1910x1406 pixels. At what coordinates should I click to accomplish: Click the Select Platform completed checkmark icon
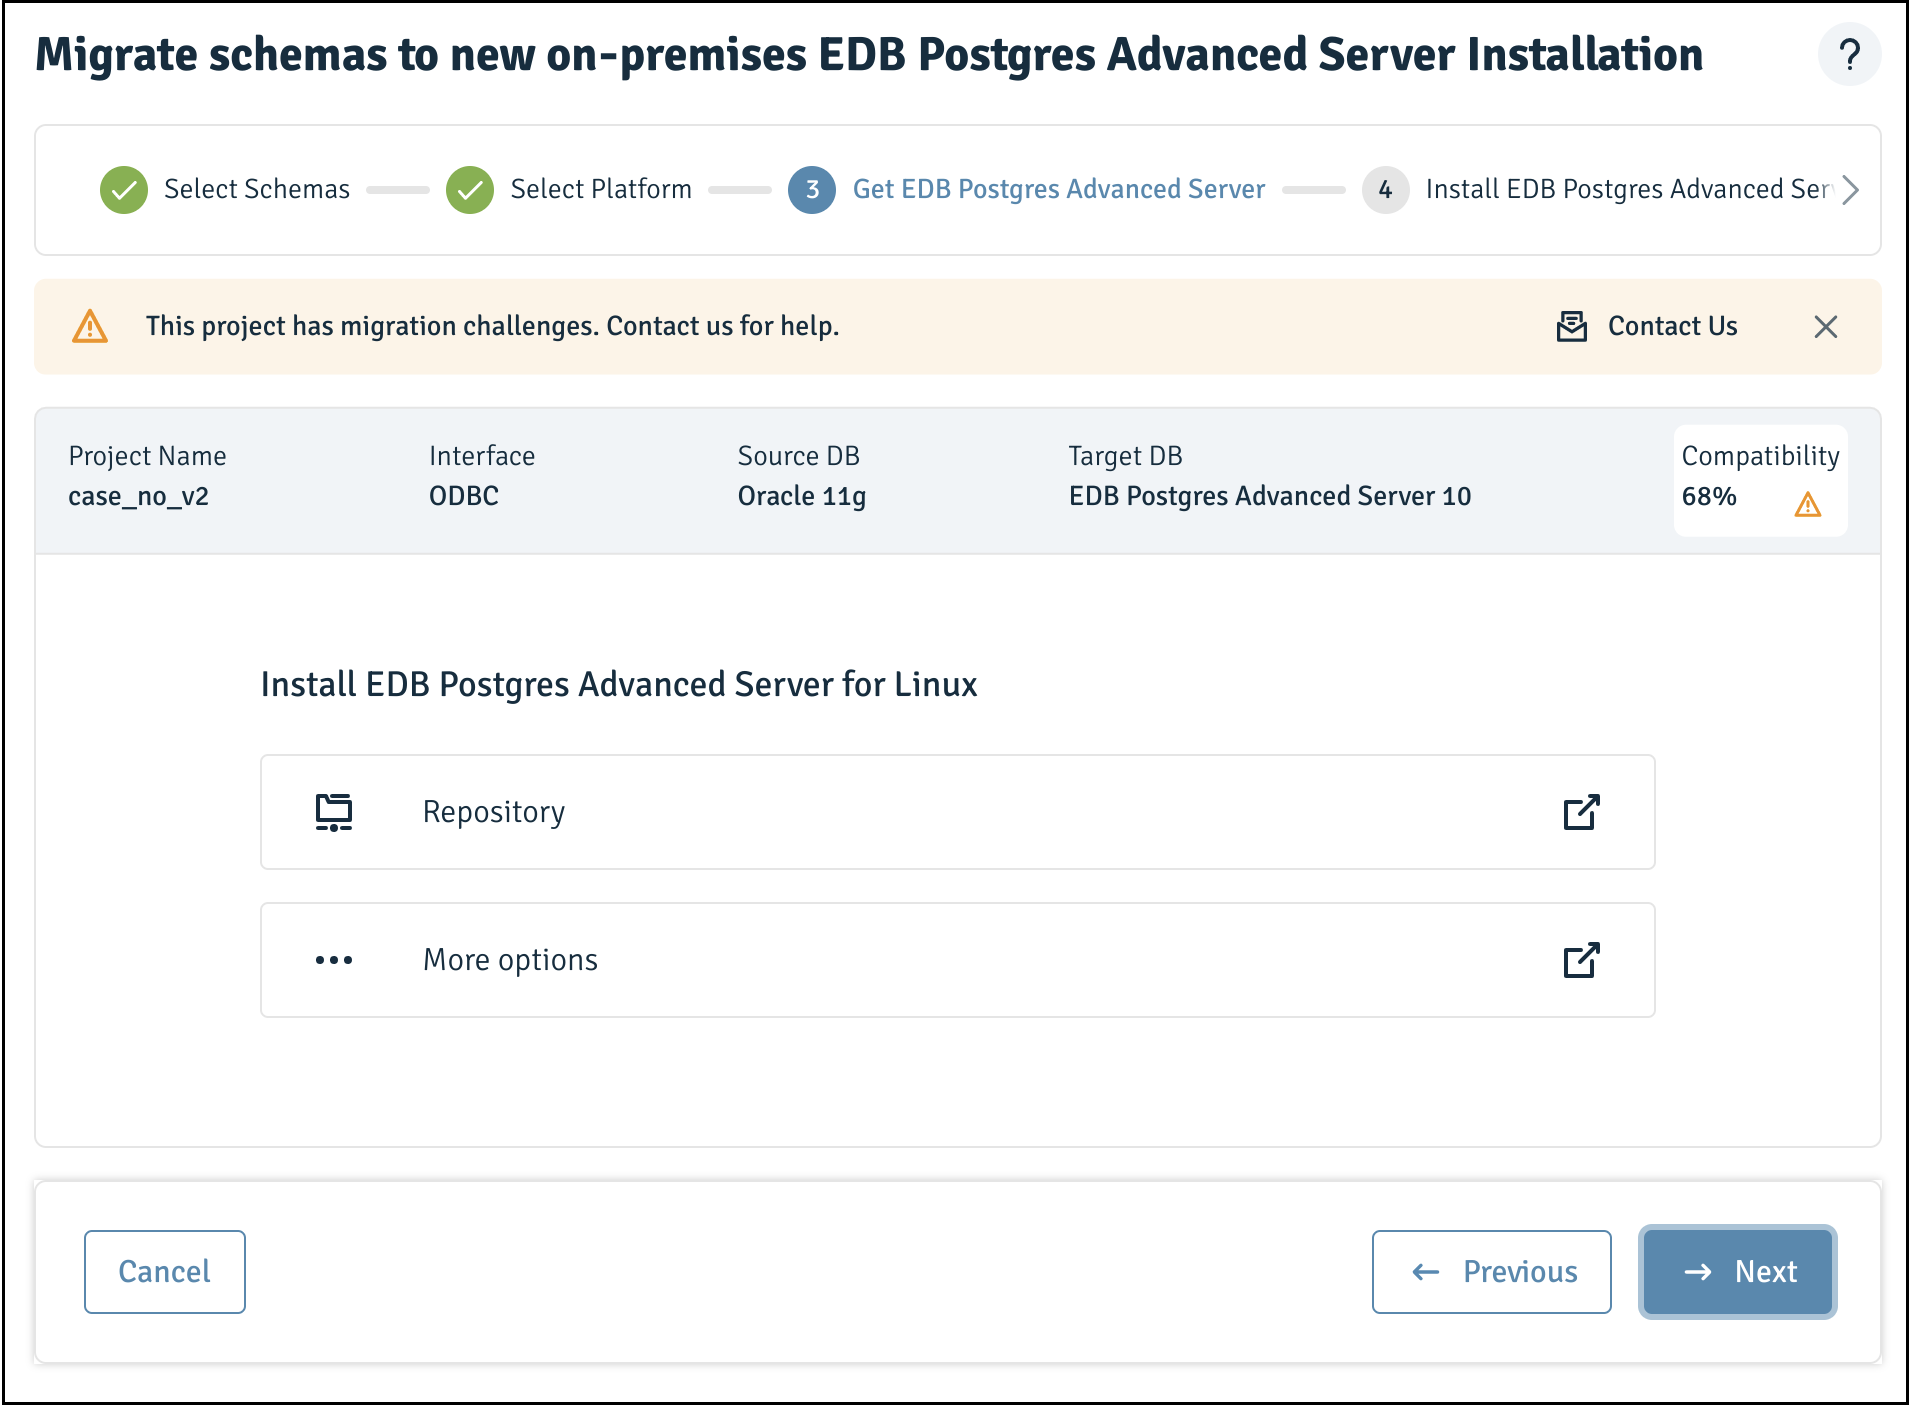470,190
